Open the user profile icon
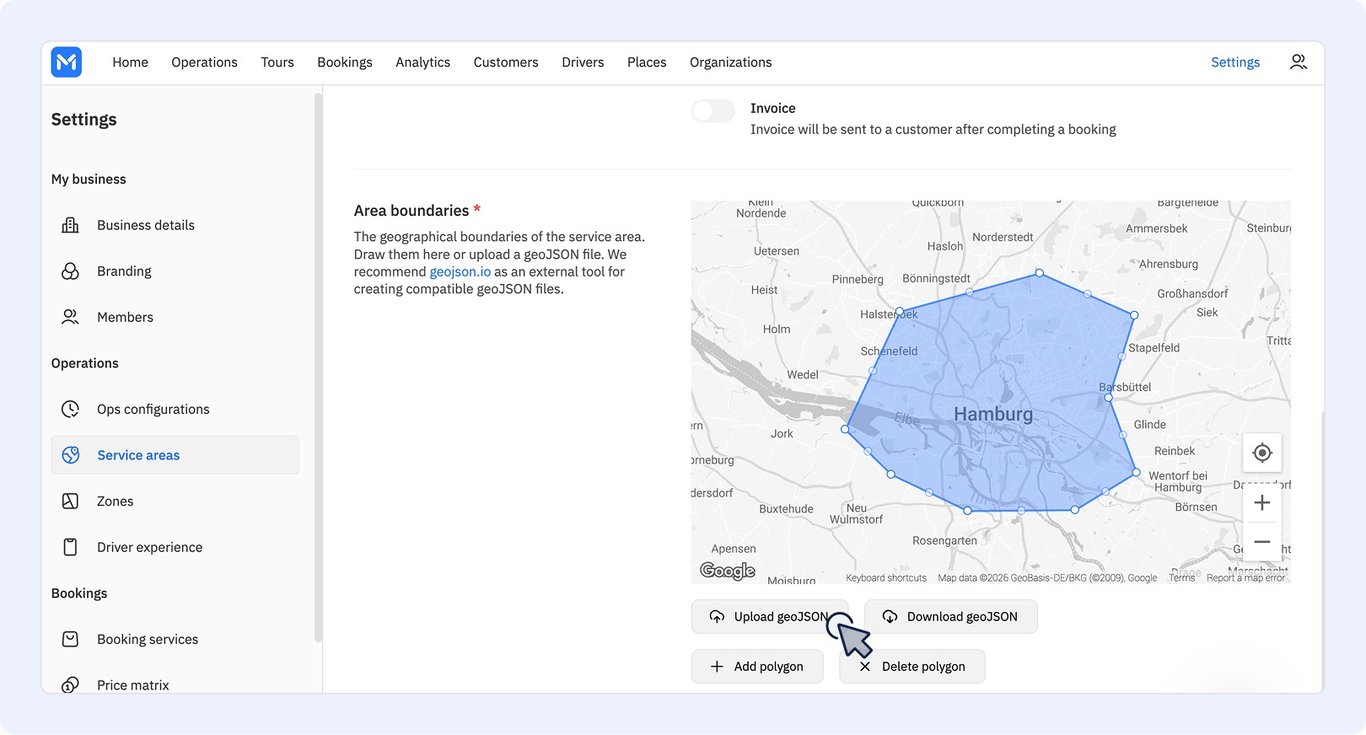The image size is (1366, 735). pyautogui.click(x=1298, y=62)
